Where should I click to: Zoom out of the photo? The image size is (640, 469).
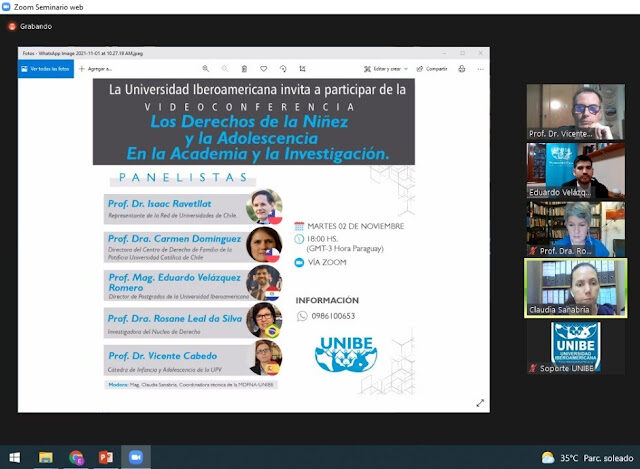pyautogui.click(x=225, y=69)
